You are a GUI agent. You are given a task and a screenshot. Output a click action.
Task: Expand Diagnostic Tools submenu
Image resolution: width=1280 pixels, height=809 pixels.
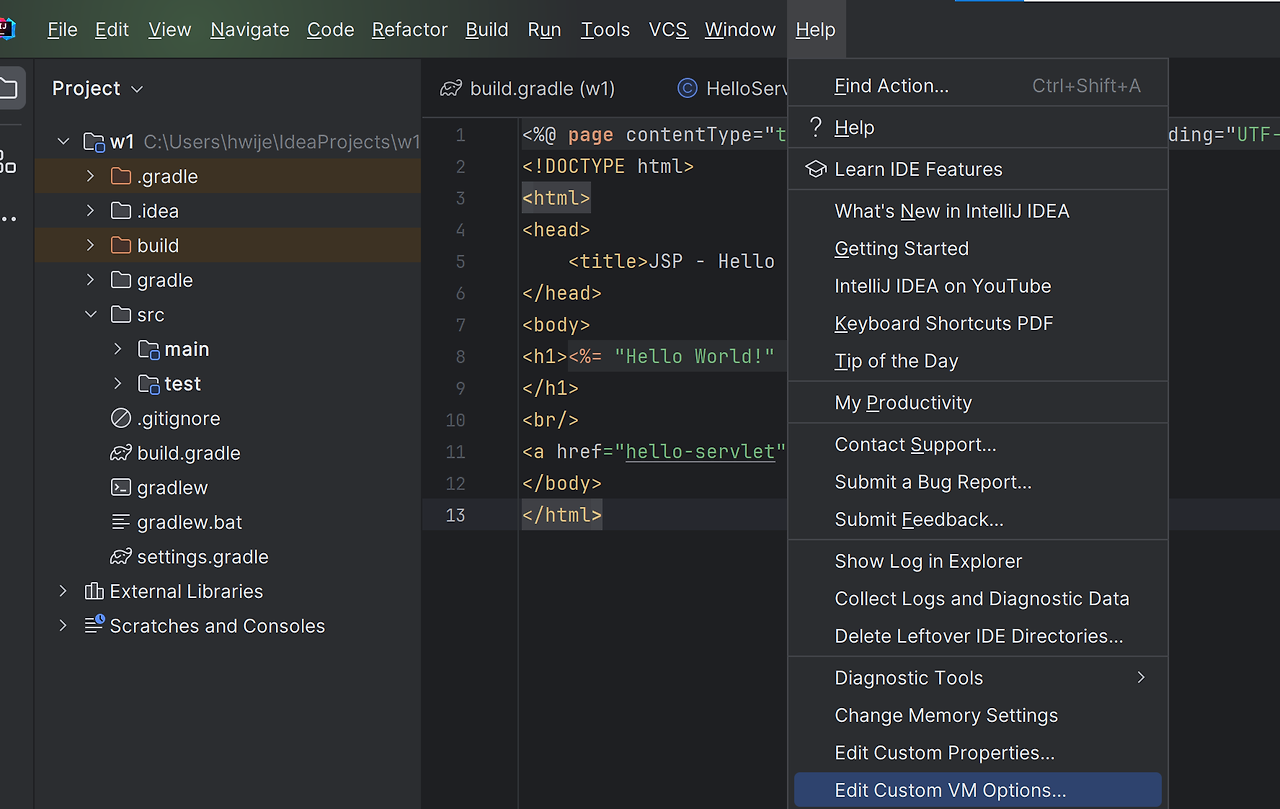978,678
